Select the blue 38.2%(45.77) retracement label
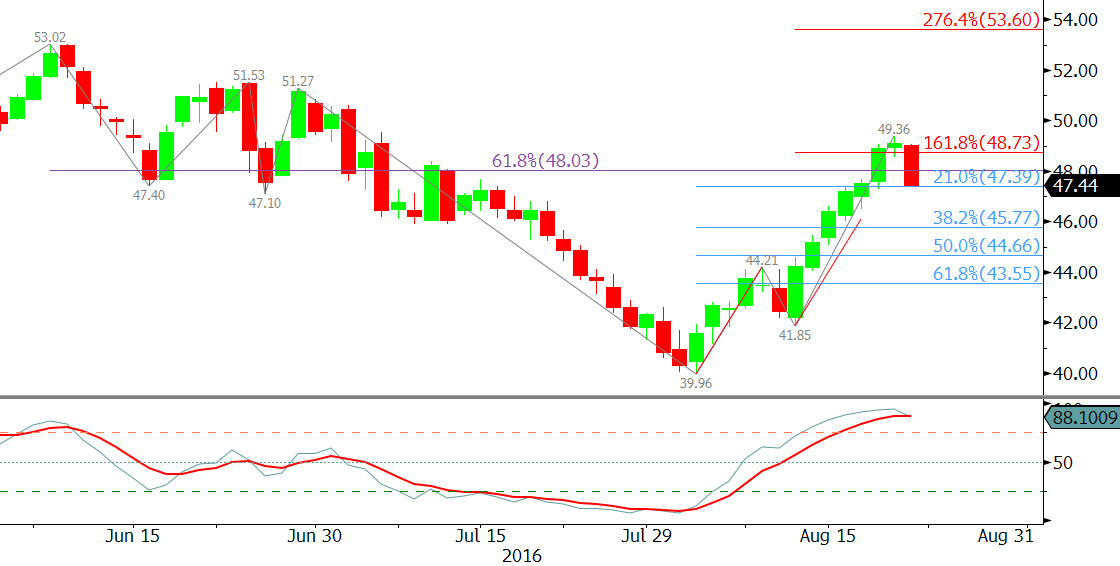Image resolution: width=1120 pixels, height=566 pixels. click(987, 218)
